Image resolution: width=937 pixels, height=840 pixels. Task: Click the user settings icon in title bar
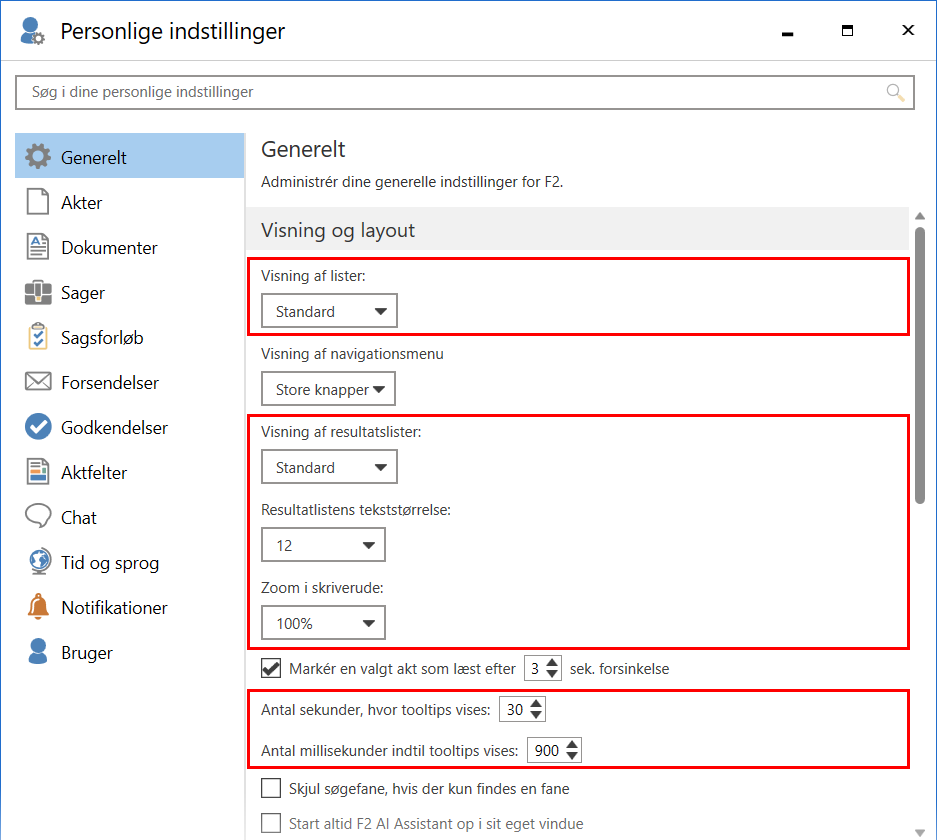pyautogui.click(x=32, y=31)
